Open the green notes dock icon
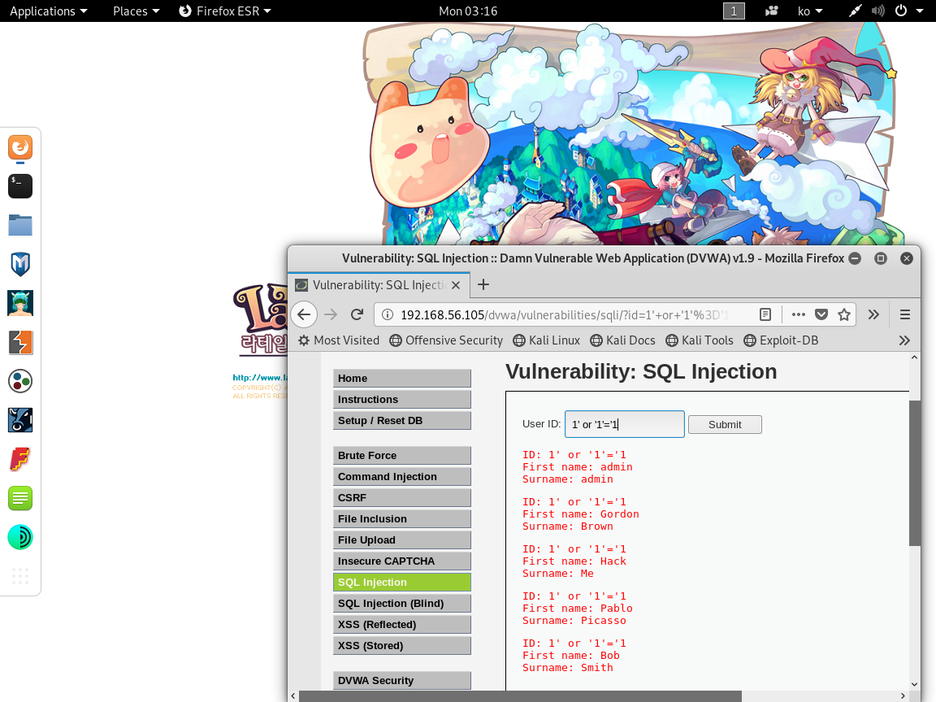This screenshot has height=702, width=936. click(20, 498)
